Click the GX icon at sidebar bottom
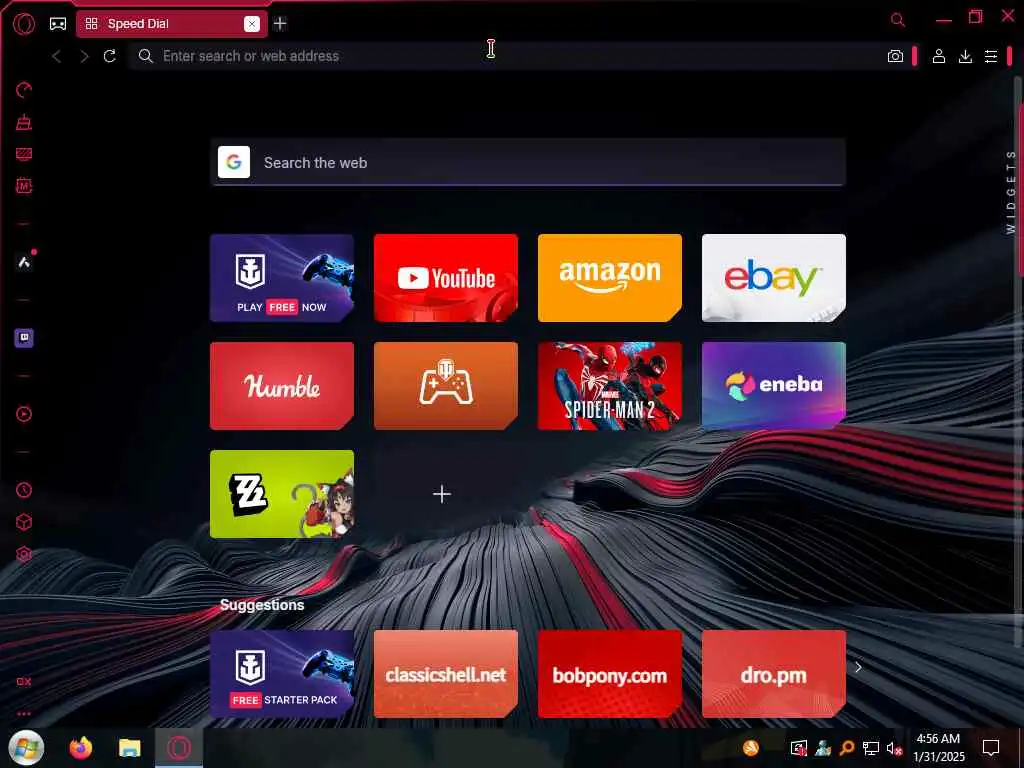Viewport: 1024px width, 768px height. pyautogui.click(x=24, y=681)
